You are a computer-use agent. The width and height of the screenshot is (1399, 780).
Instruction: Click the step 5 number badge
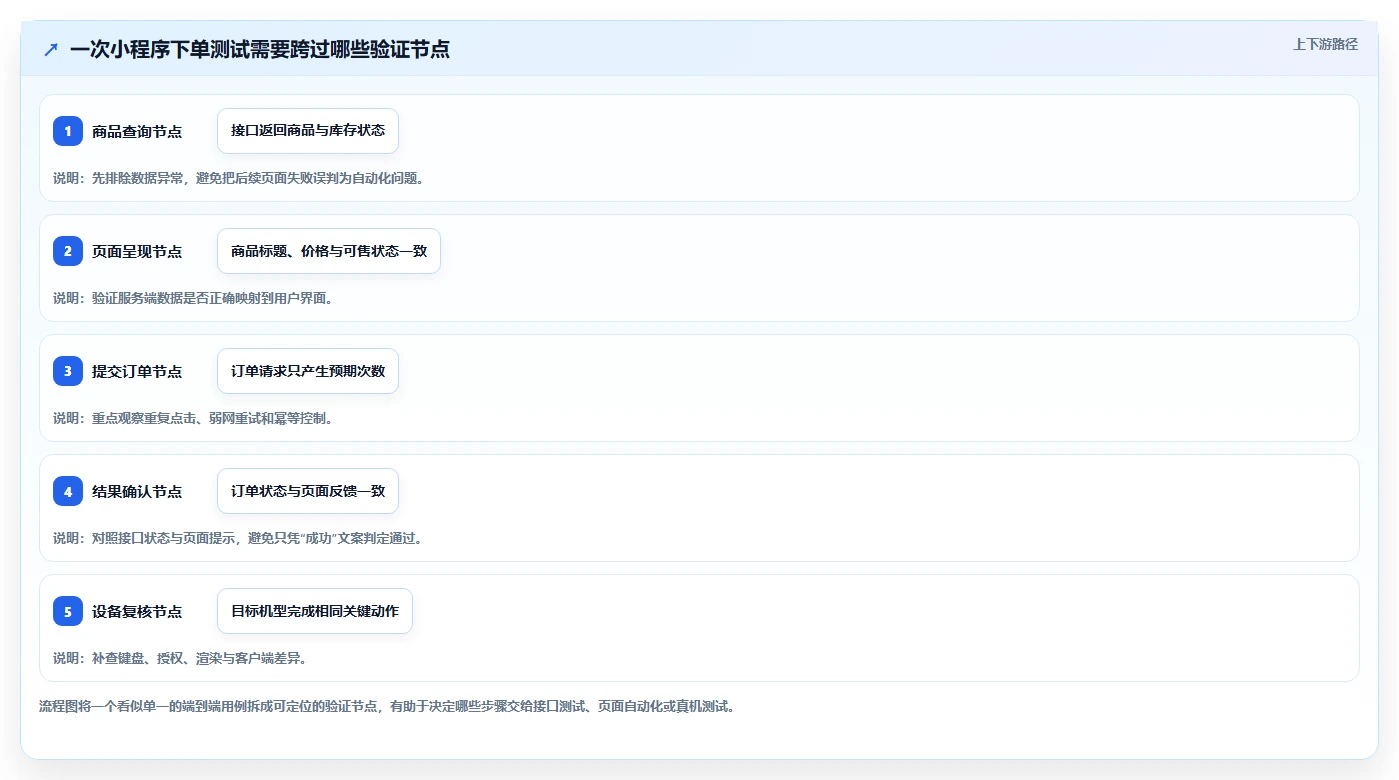point(68,611)
